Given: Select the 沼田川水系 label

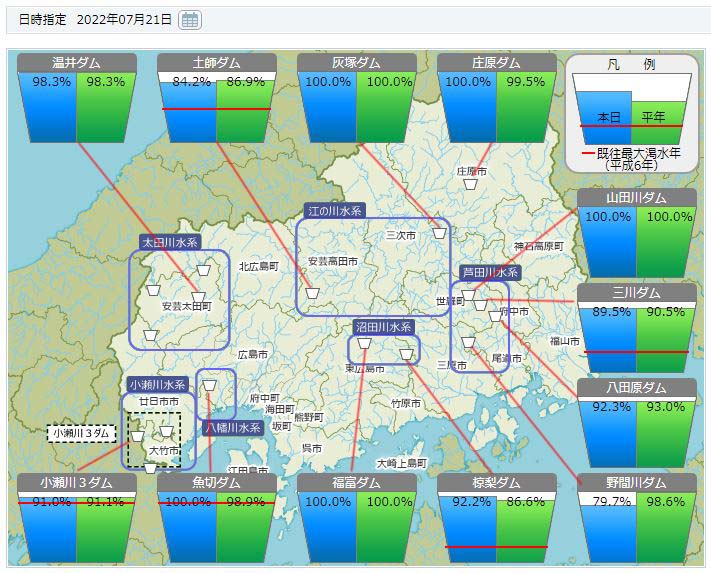Looking at the screenshot, I should click(x=383, y=327).
